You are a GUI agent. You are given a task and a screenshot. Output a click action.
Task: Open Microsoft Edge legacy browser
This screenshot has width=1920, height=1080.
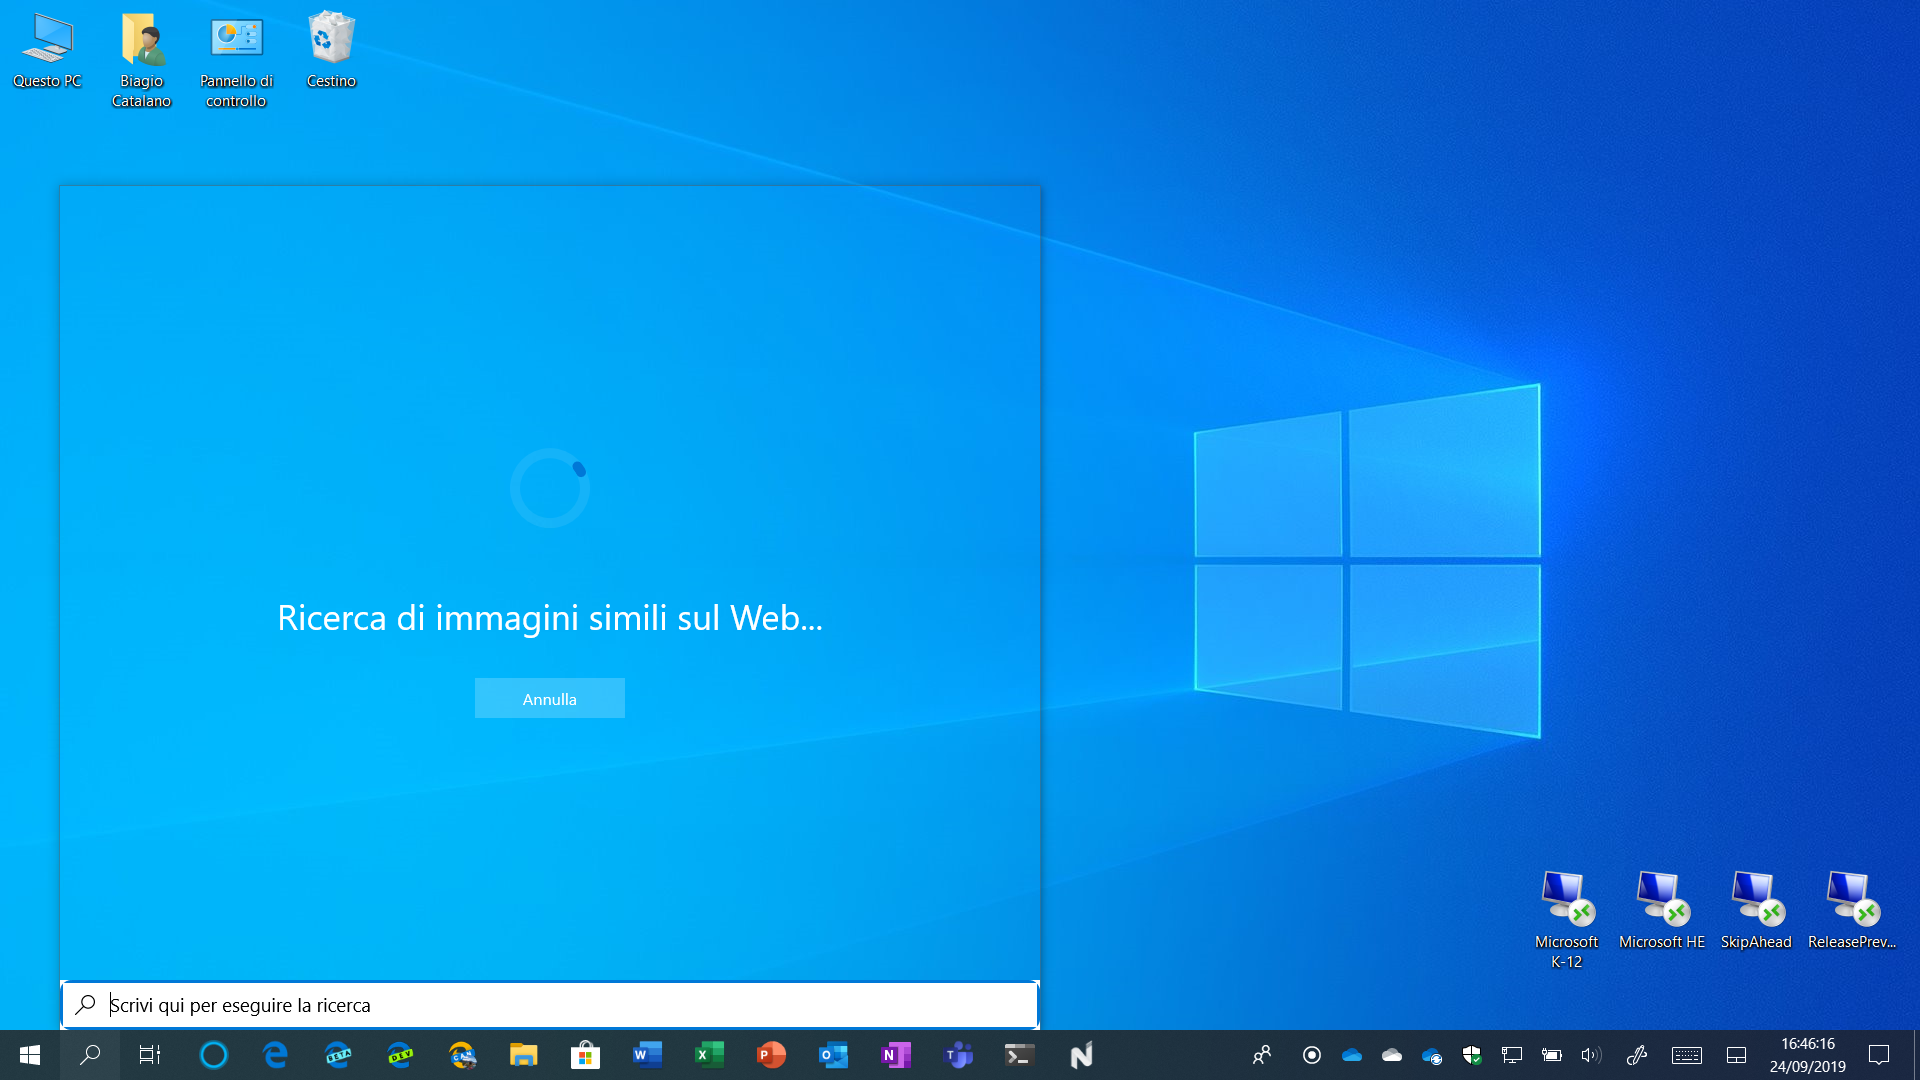(275, 1055)
